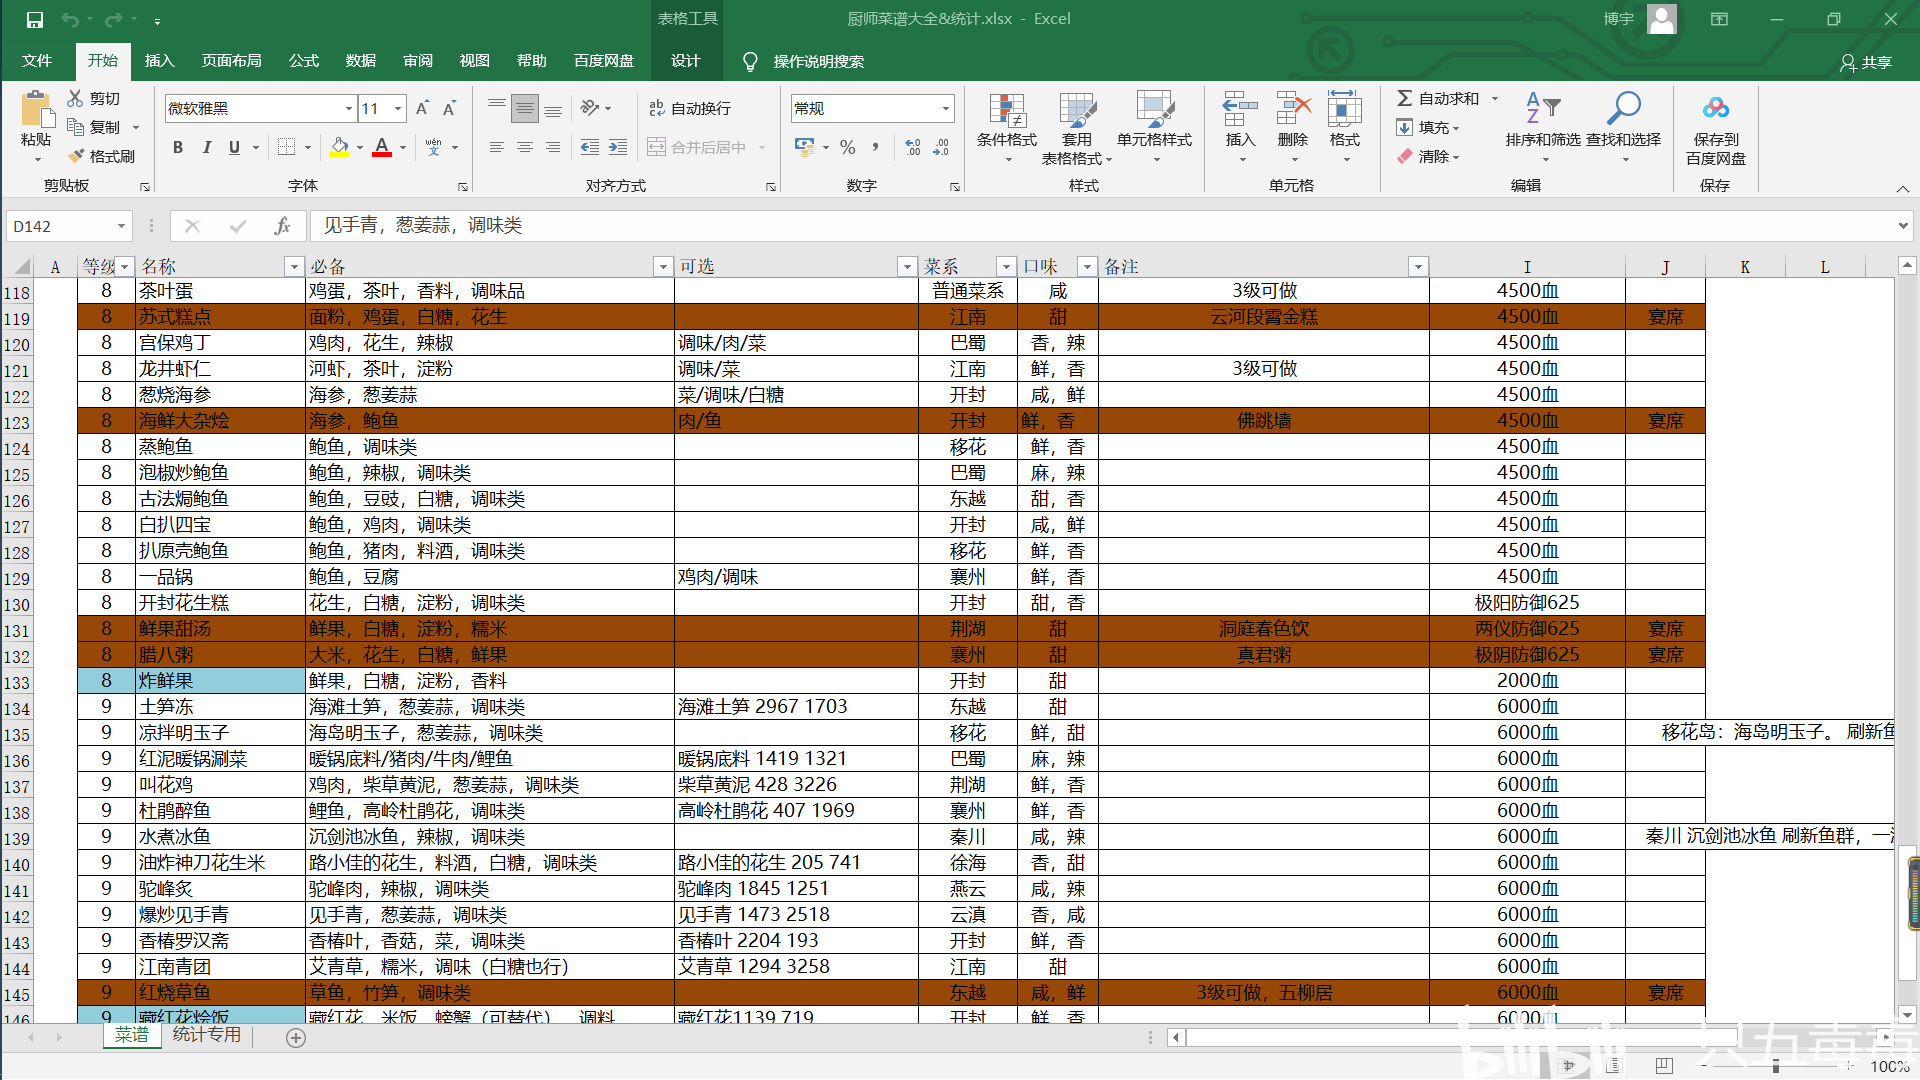The width and height of the screenshot is (1920, 1080).
Task: Click the formula bar input field
Action: (1104, 226)
